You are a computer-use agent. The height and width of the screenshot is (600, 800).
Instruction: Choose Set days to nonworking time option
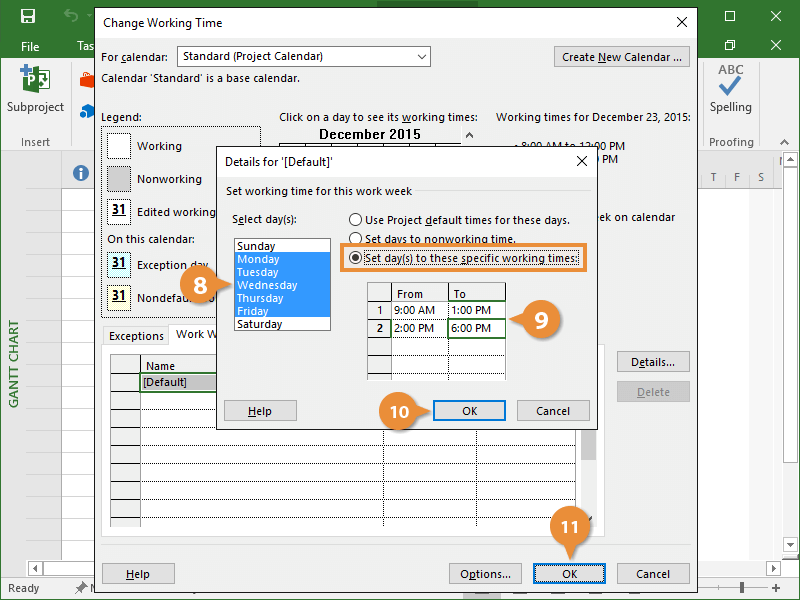[x=354, y=239]
